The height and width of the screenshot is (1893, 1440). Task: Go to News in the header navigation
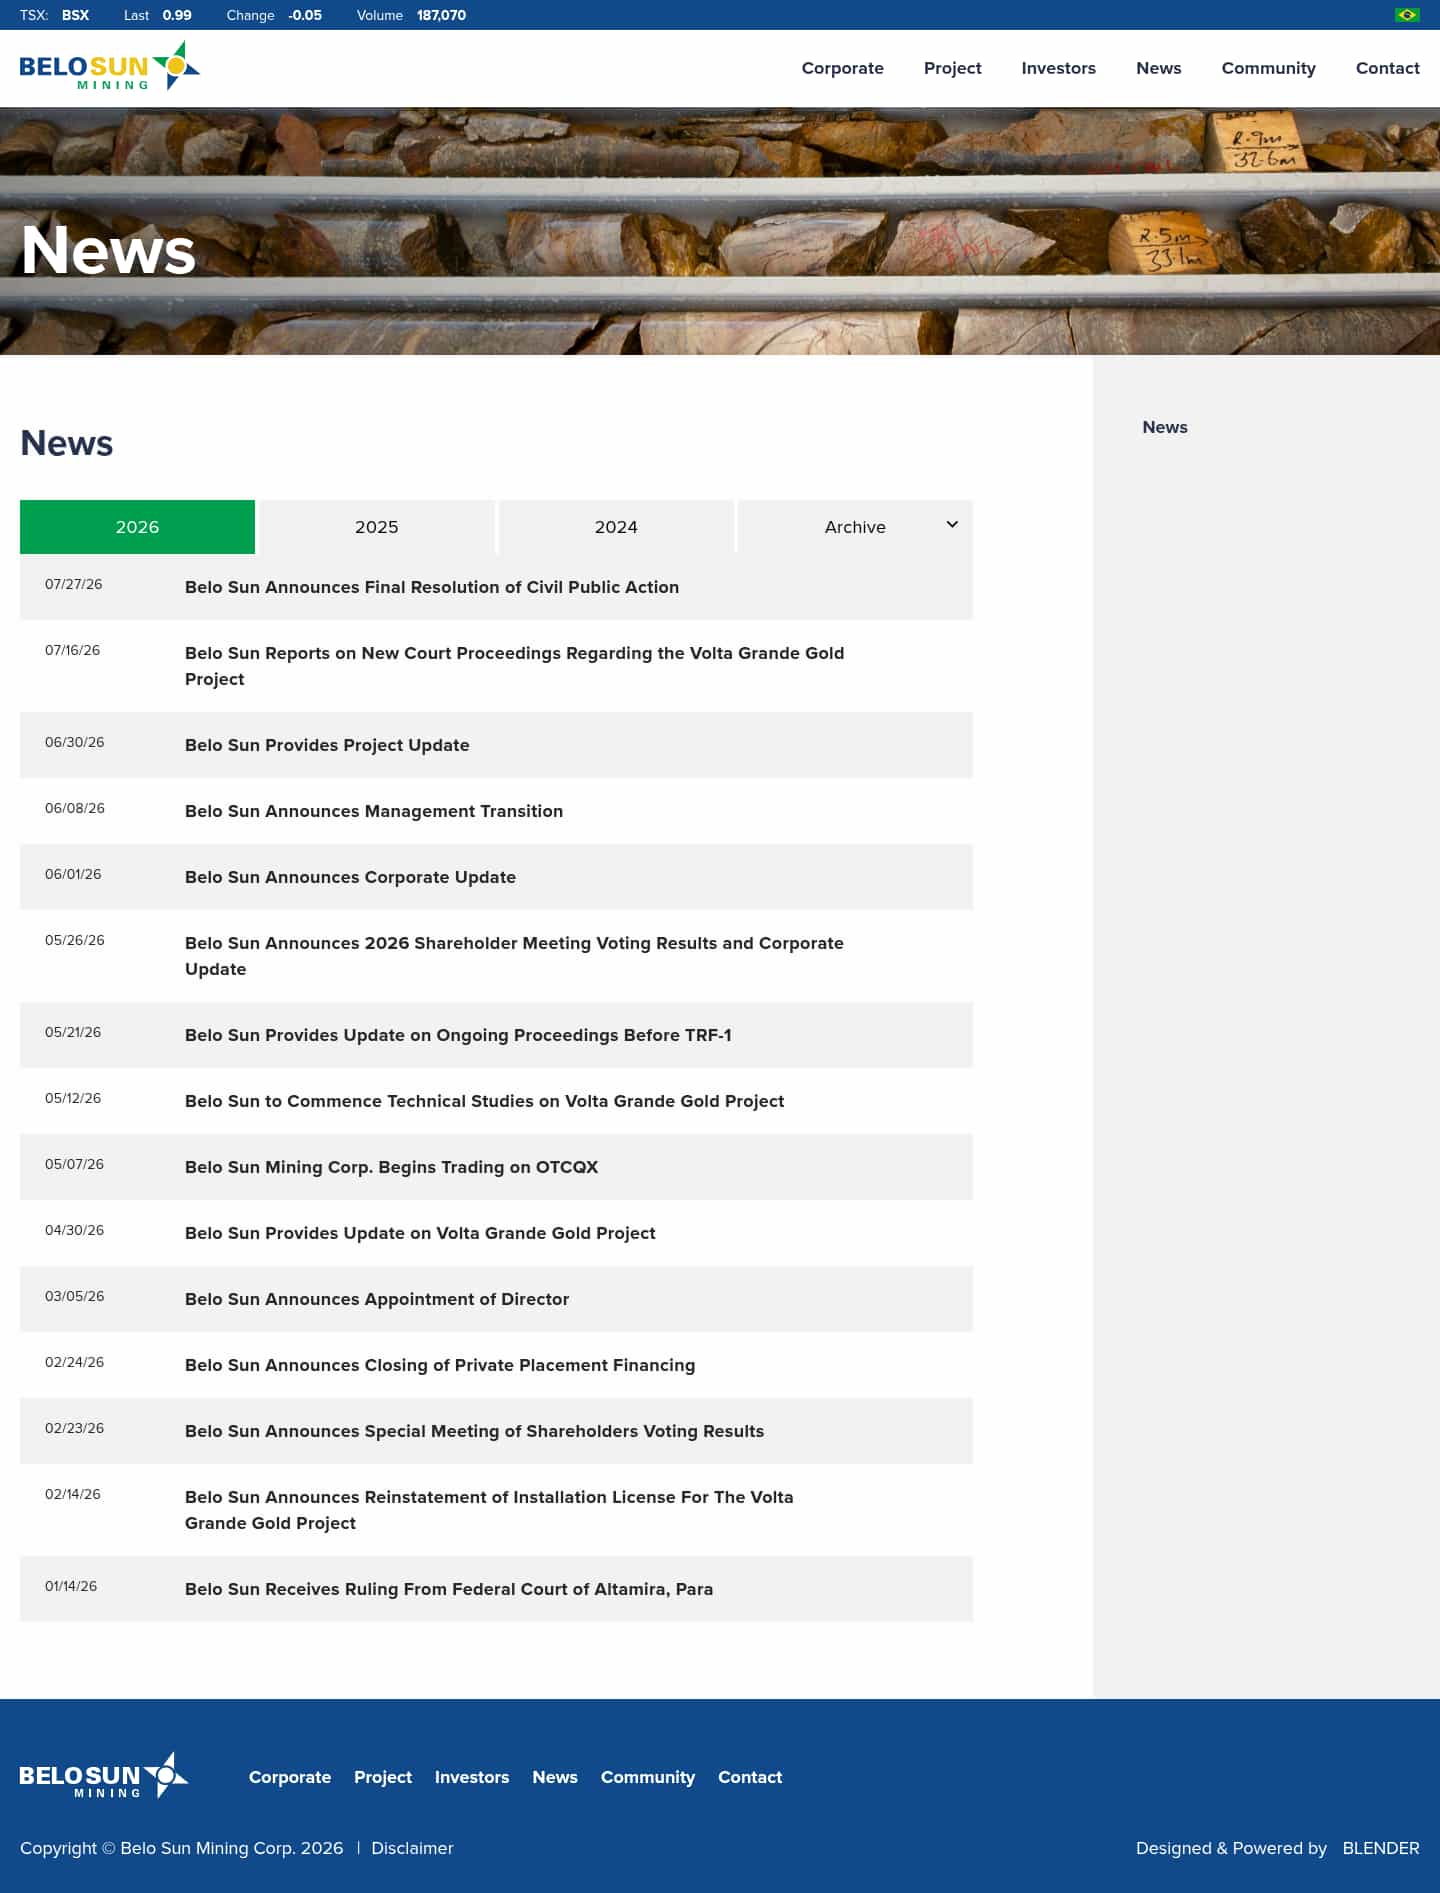(1159, 68)
